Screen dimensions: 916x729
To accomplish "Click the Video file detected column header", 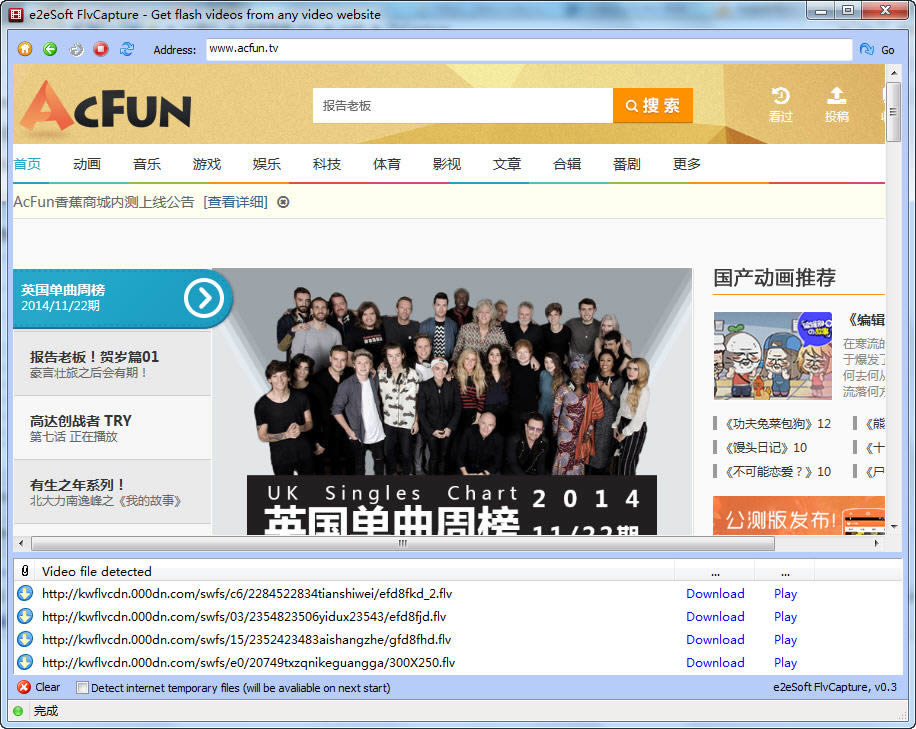I will [x=356, y=571].
